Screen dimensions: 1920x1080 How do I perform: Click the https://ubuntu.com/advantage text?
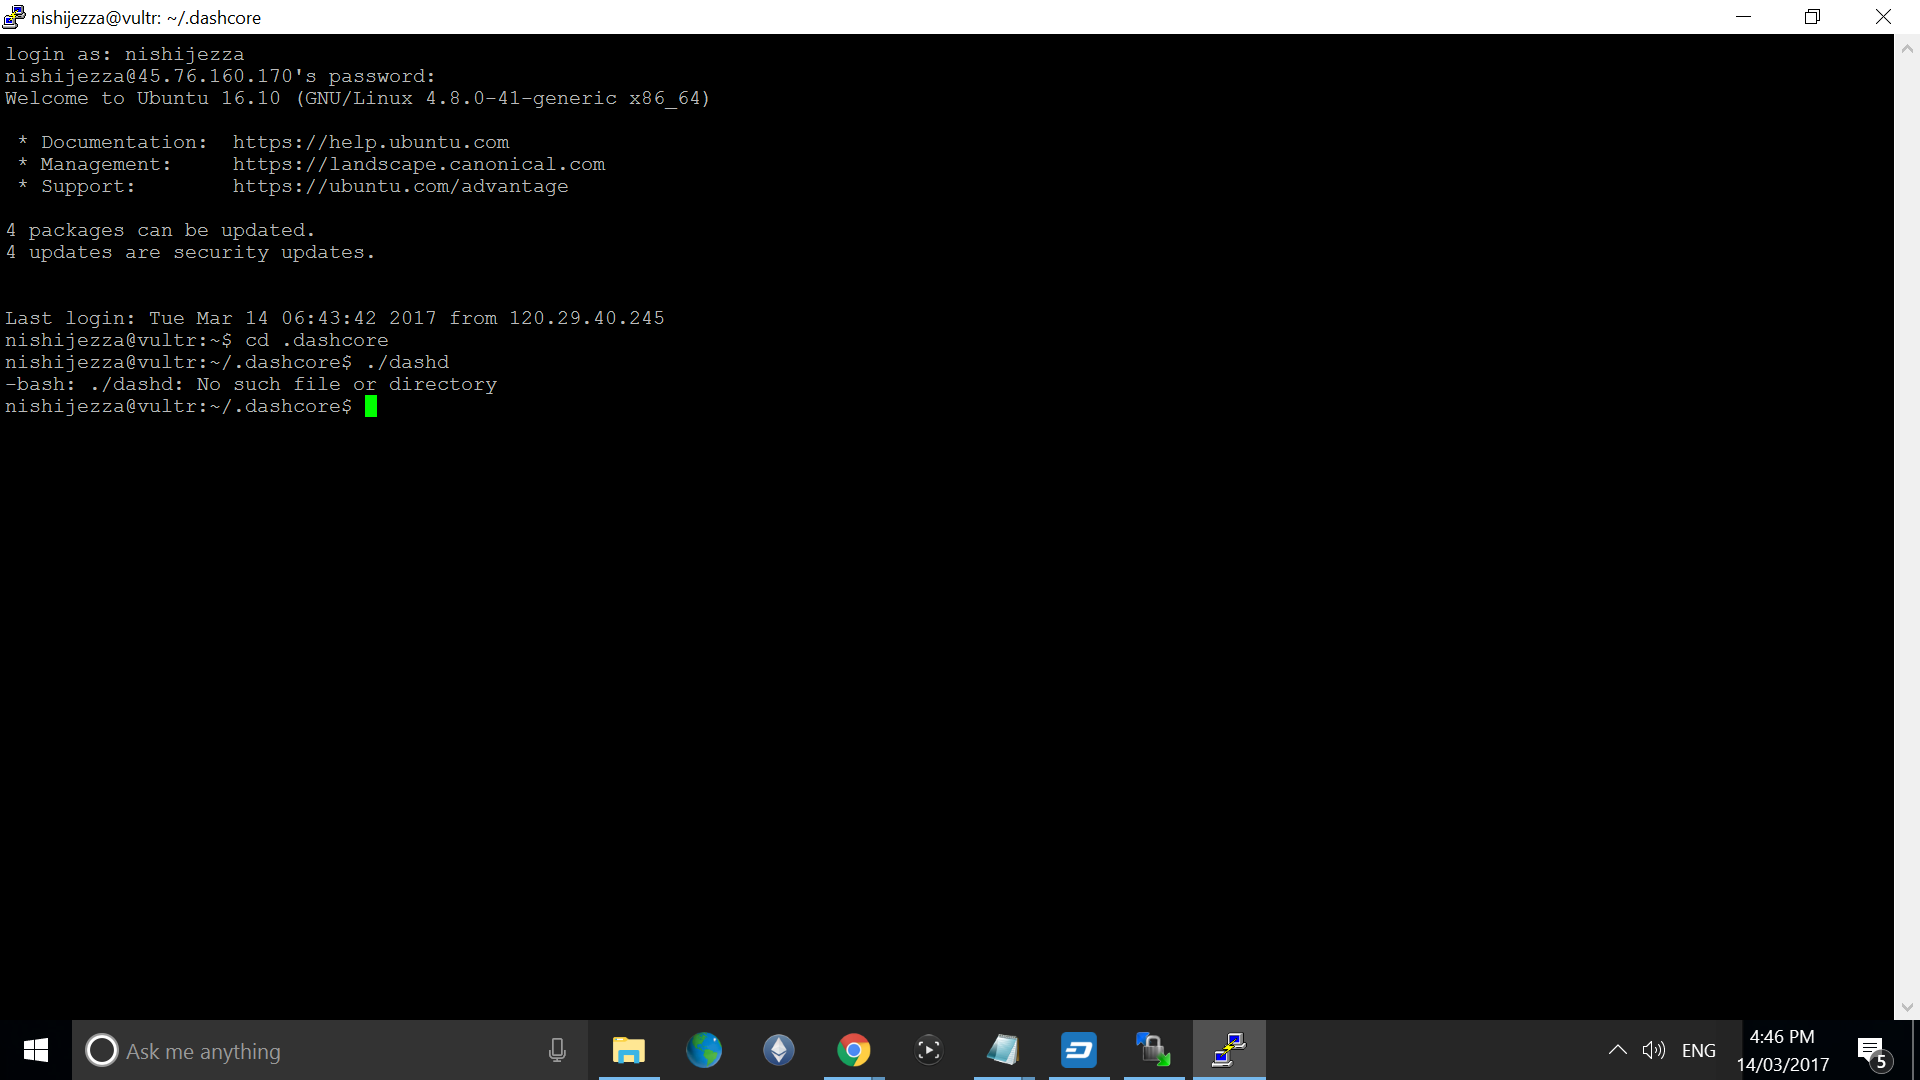pos(400,186)
